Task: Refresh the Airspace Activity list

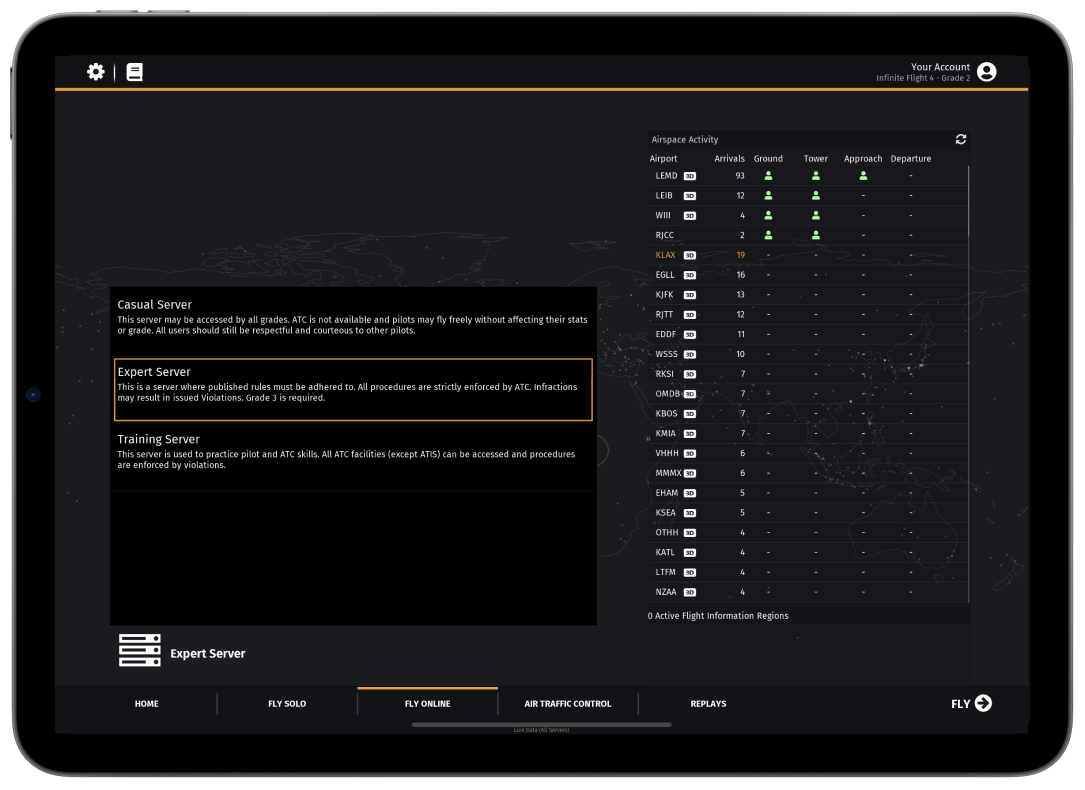Action: point(961,139)
